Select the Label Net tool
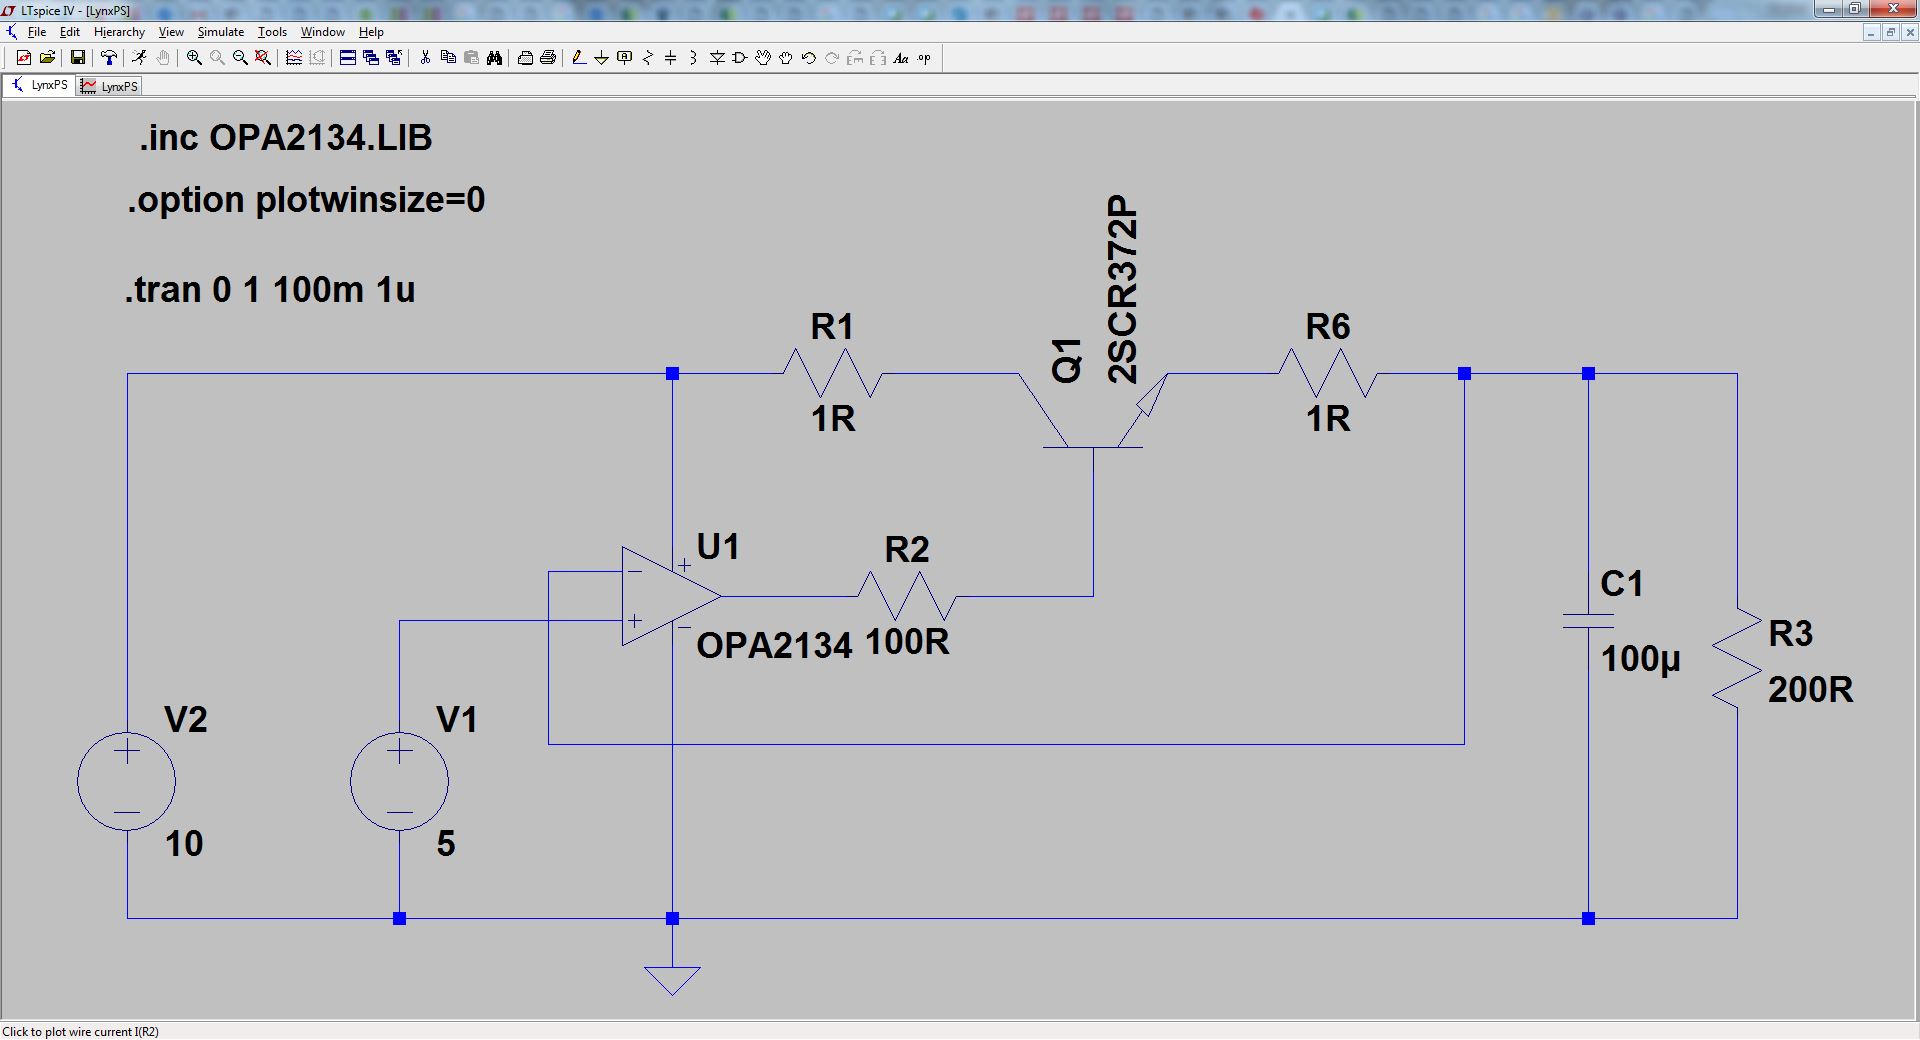This screenshot has height=1040, width=1920. click(x=625, y=58)
